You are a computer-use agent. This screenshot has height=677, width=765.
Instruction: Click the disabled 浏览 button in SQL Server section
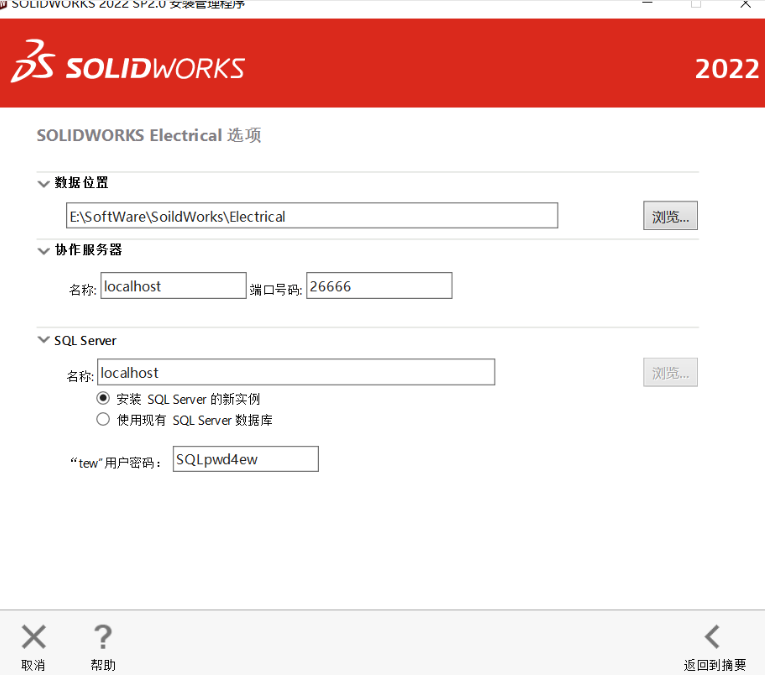[670, 373]
